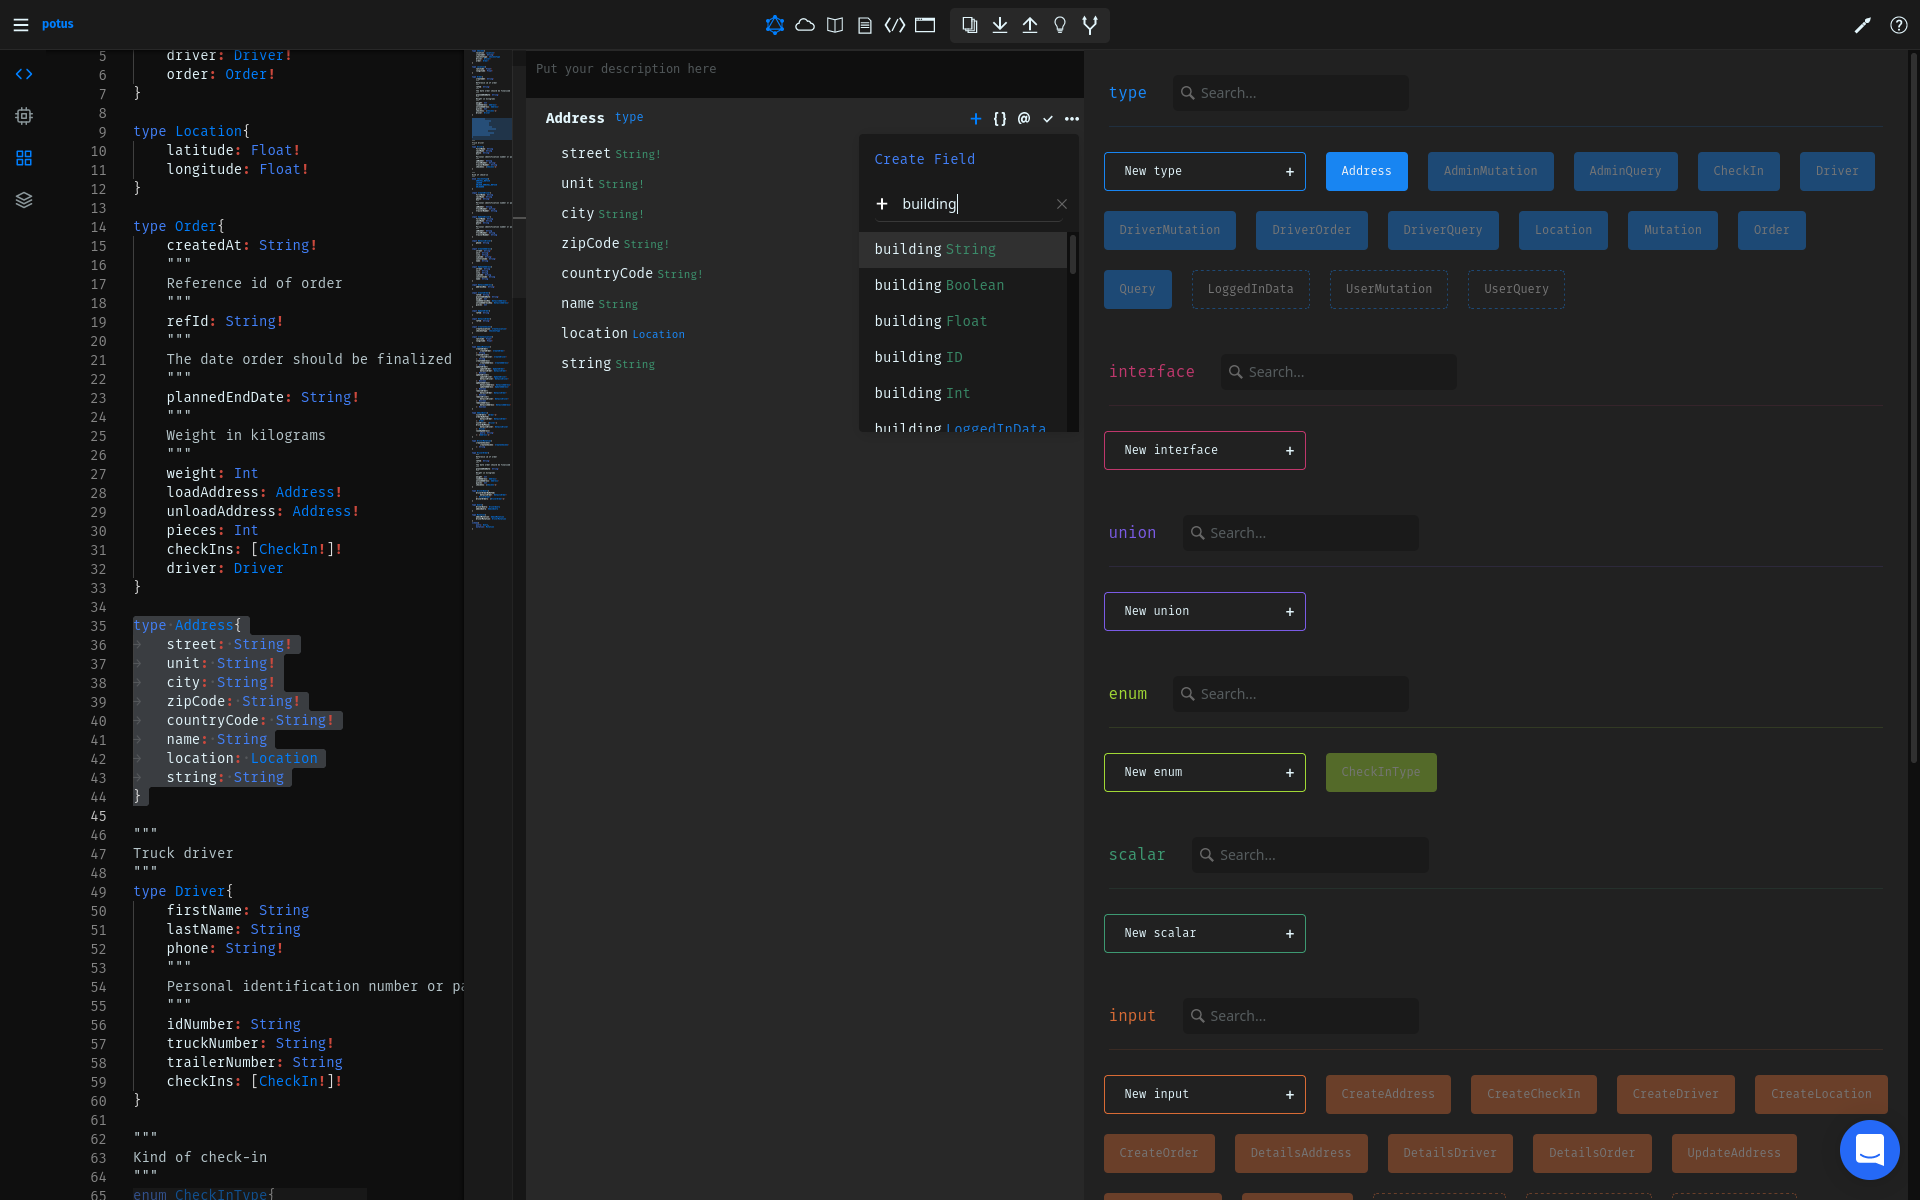This screenshot has height=1200, width=1920.
Task: Focus the input search field
Action: [1300, 1016]
